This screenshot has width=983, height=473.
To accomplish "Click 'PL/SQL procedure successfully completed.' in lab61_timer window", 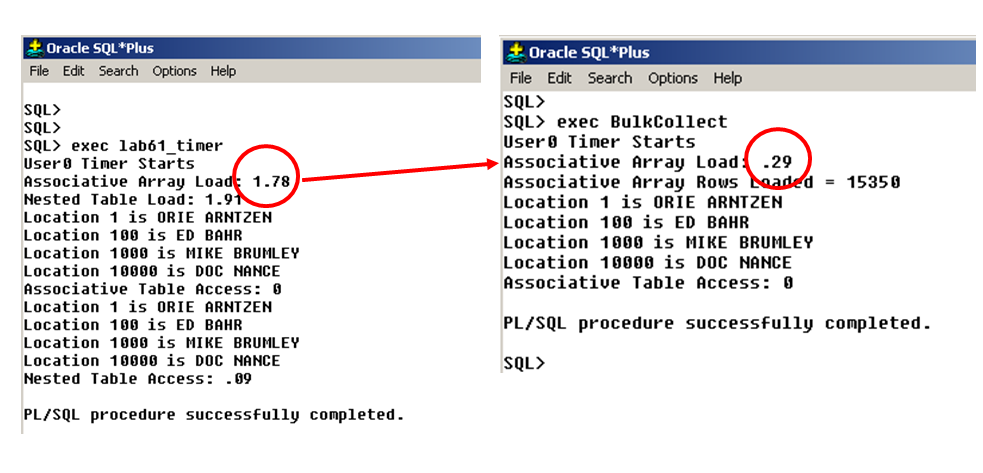I will pos(214,415).
